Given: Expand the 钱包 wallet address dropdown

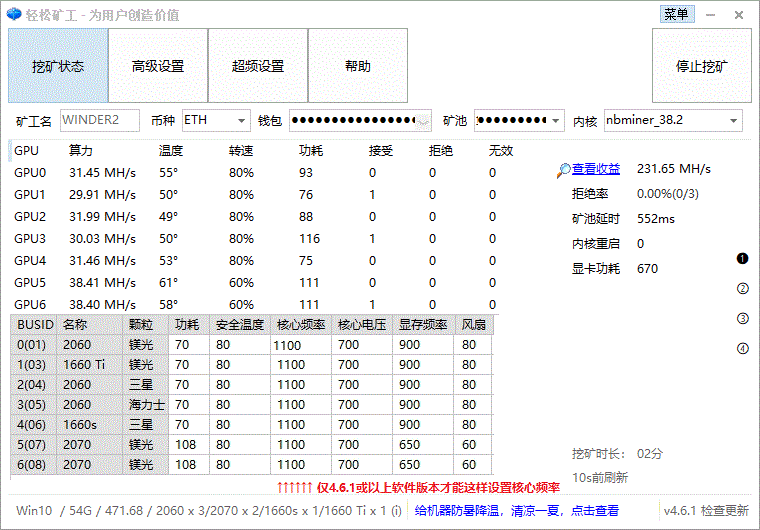Looking at the screenshot, I should pos(424,121).
